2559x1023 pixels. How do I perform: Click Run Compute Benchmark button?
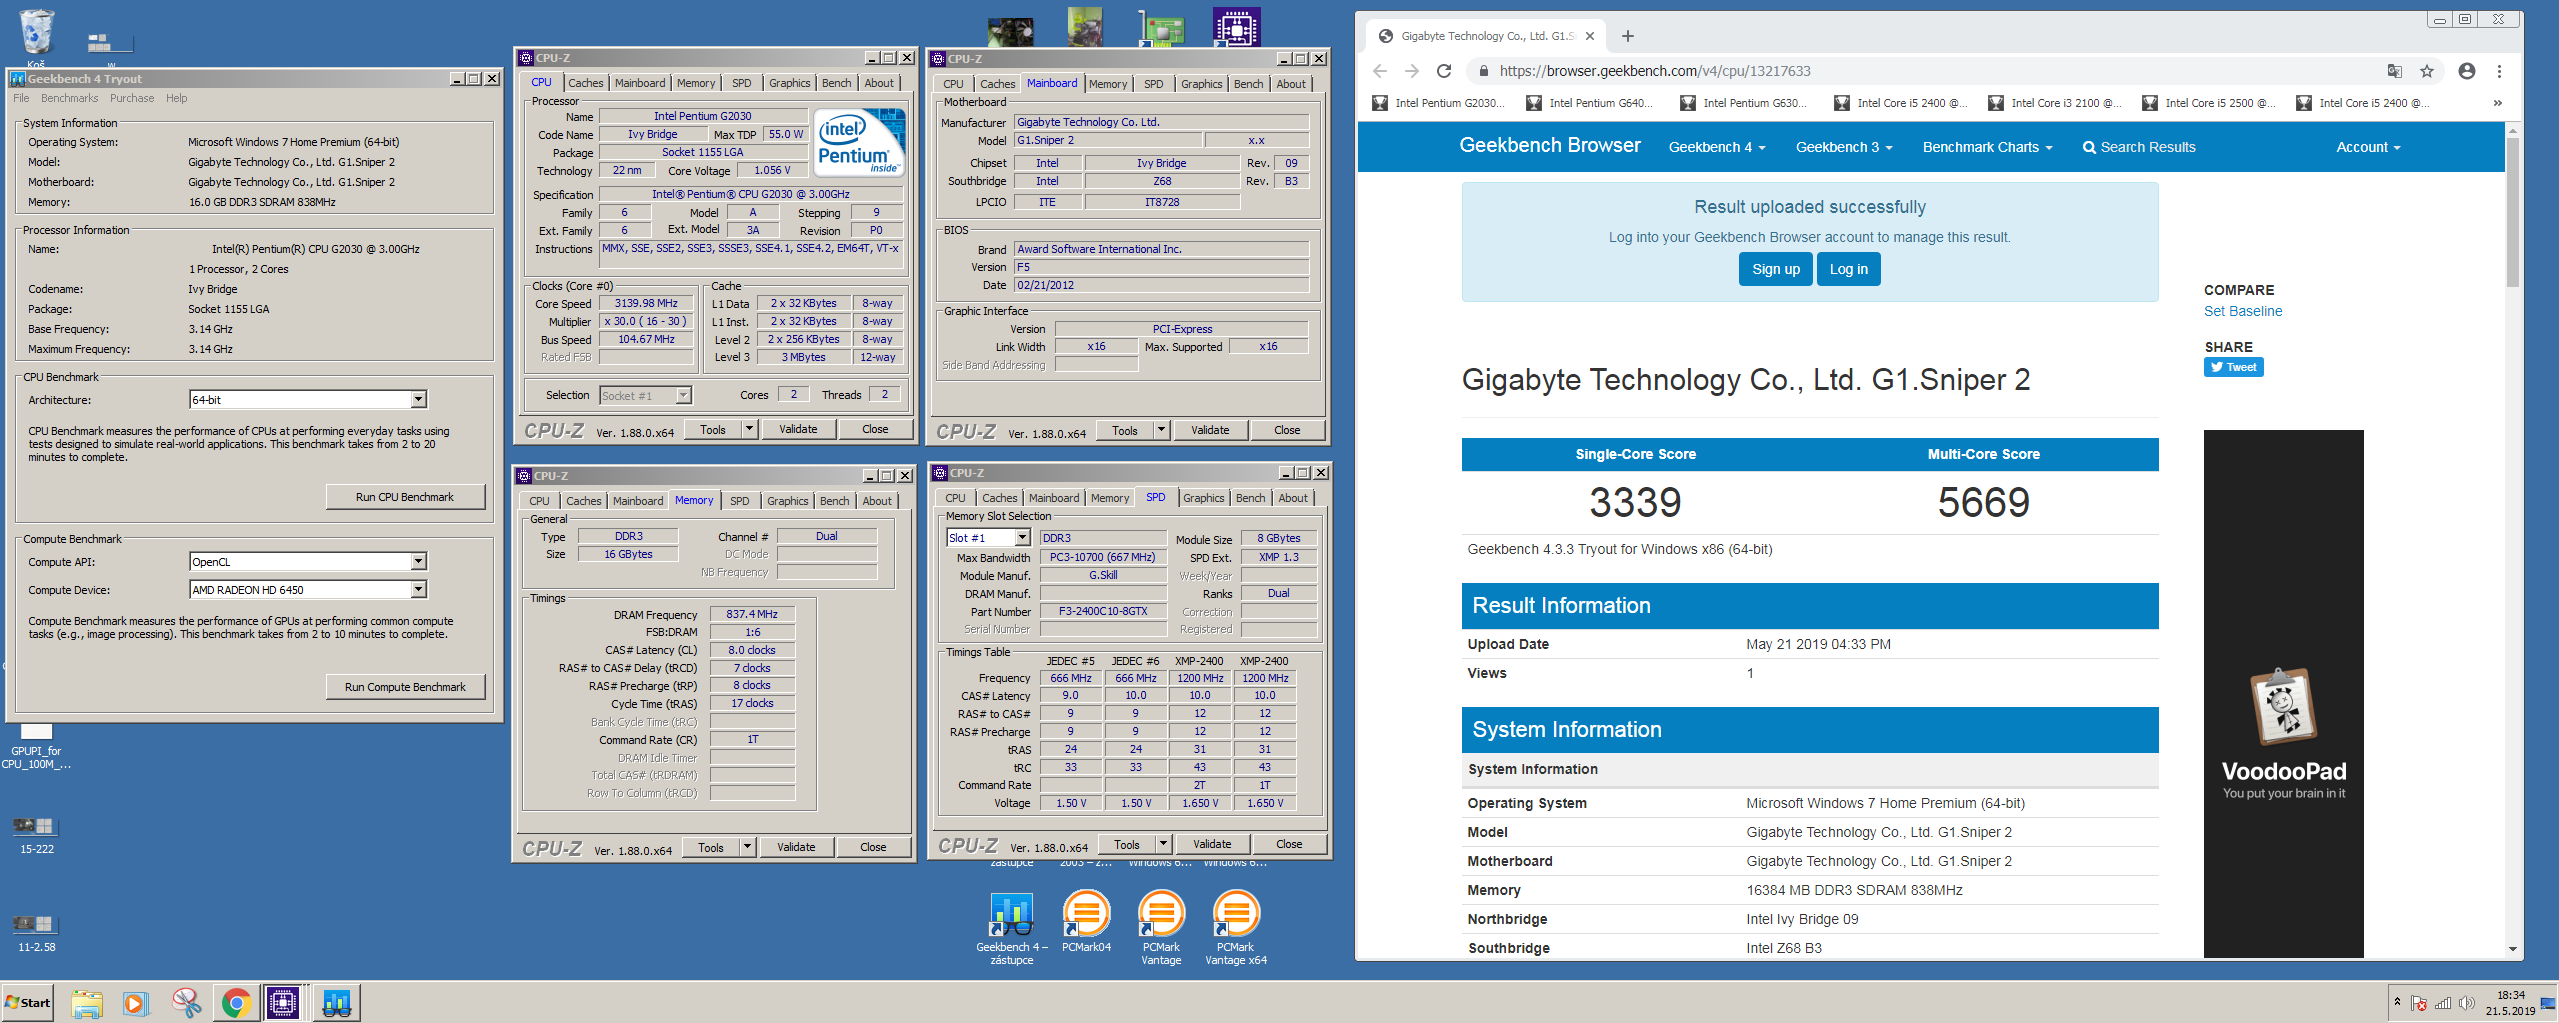[405, 687]
